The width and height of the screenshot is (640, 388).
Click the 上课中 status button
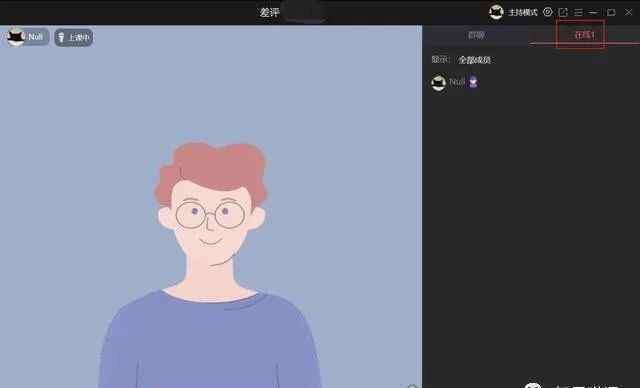click(x=74, y=38)
